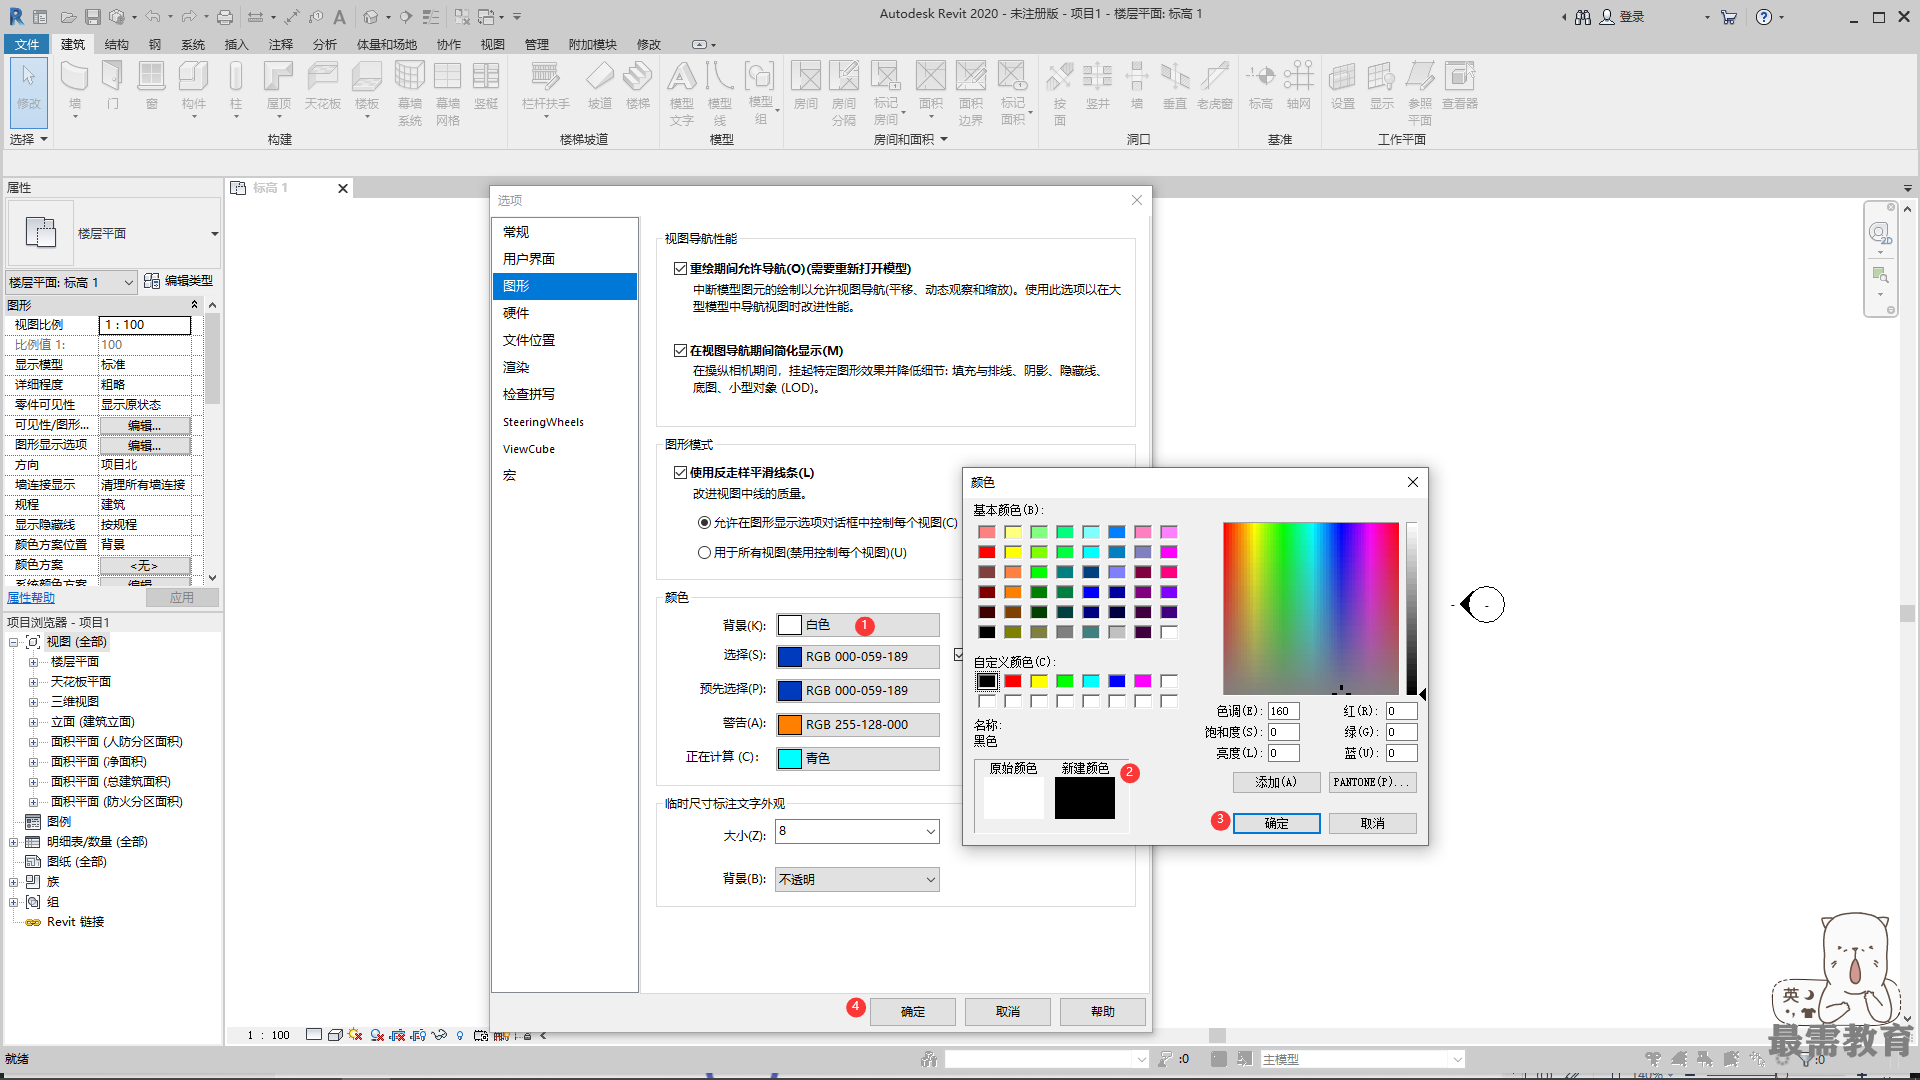Pick the red custom color swatch
1920x1080 pixels.
click(1013, 681)
